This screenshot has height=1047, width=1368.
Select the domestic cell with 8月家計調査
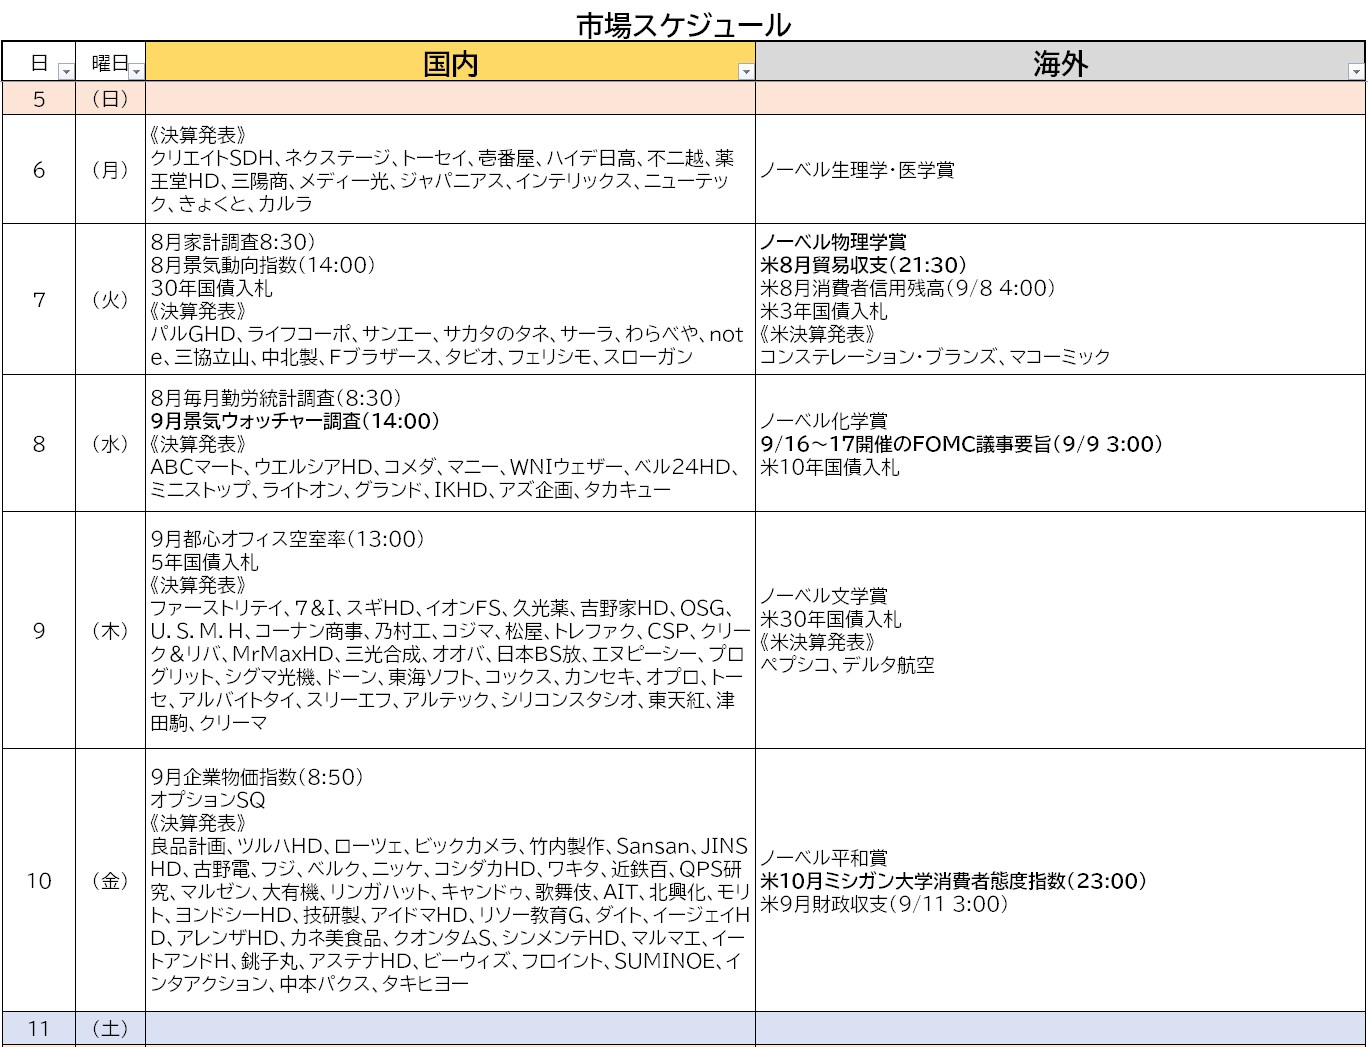450,300
